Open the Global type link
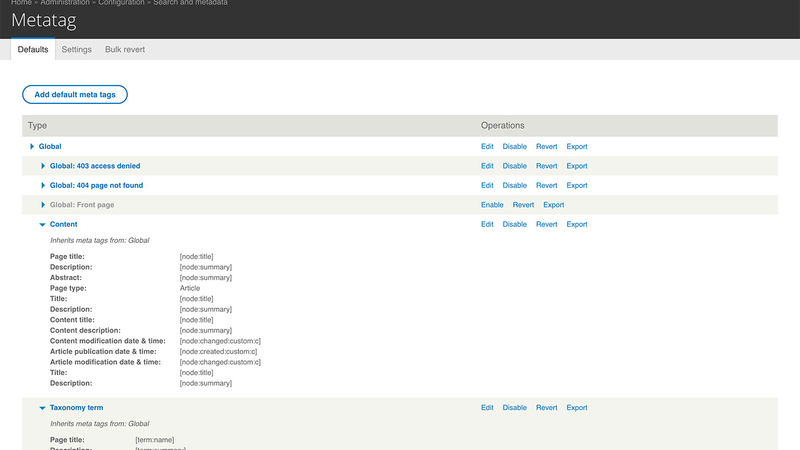The image size is (800, 450). [x=50, y=146]
